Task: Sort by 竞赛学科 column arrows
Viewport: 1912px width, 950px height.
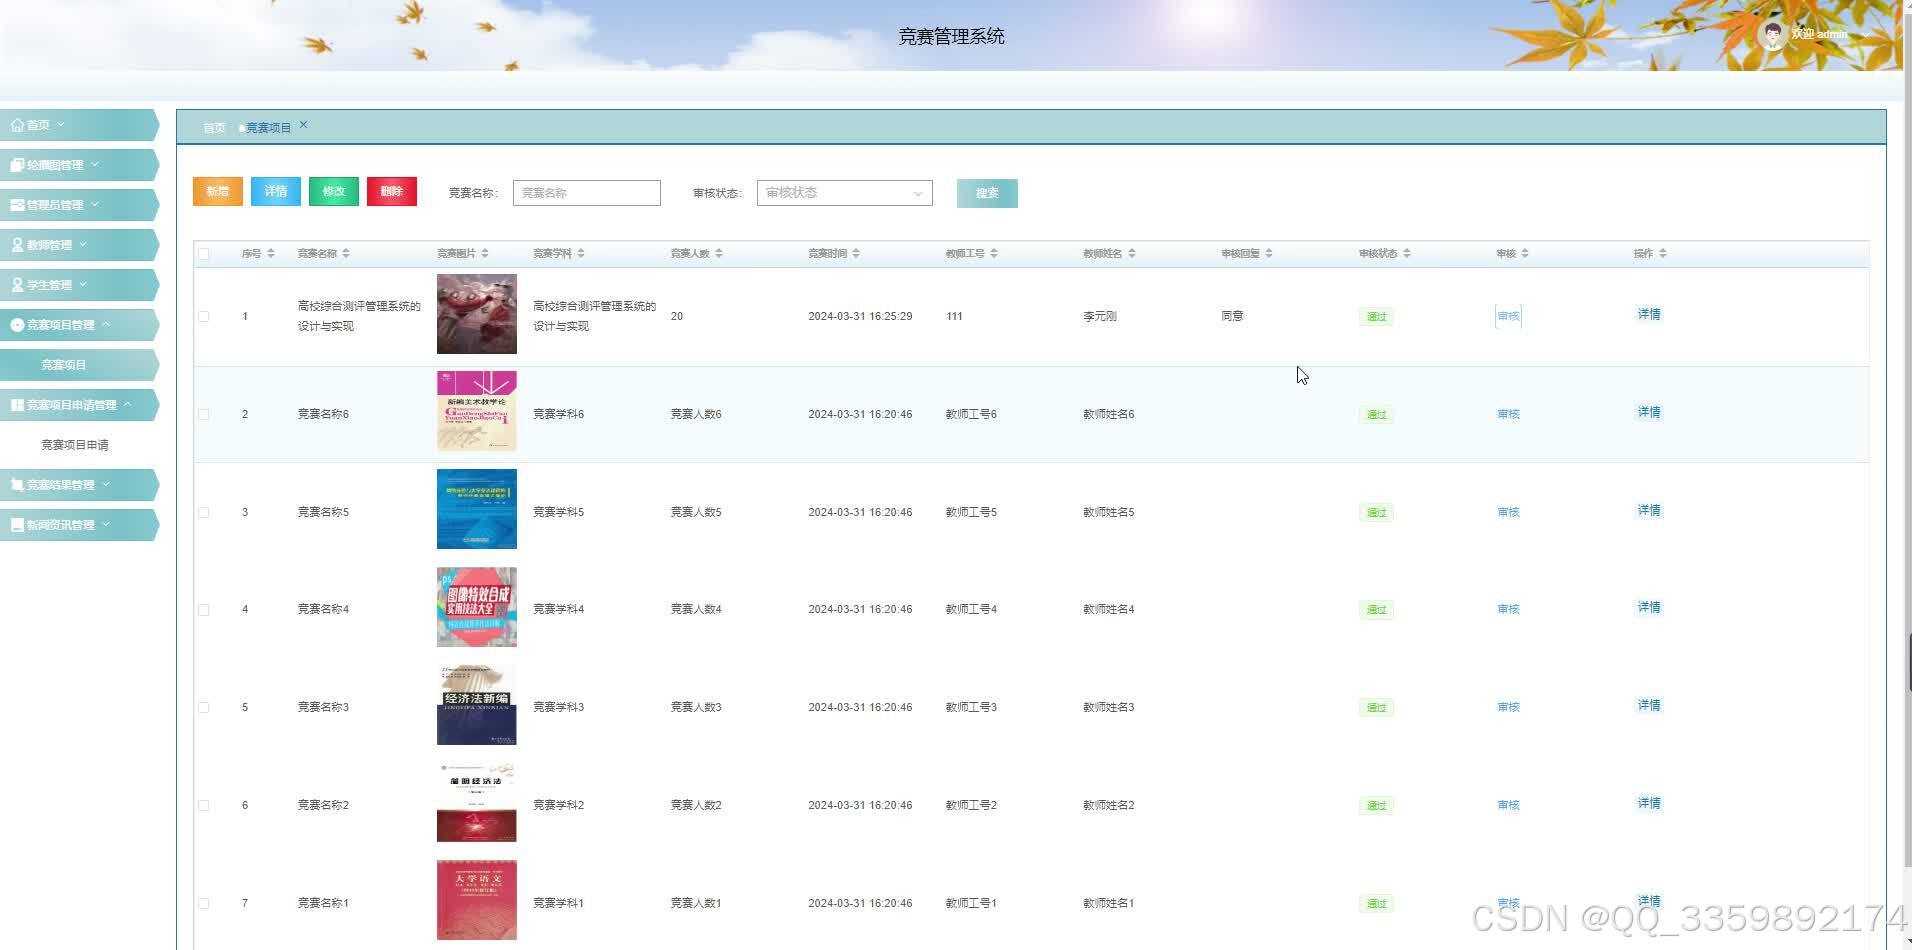Action: tap(581, 254)
